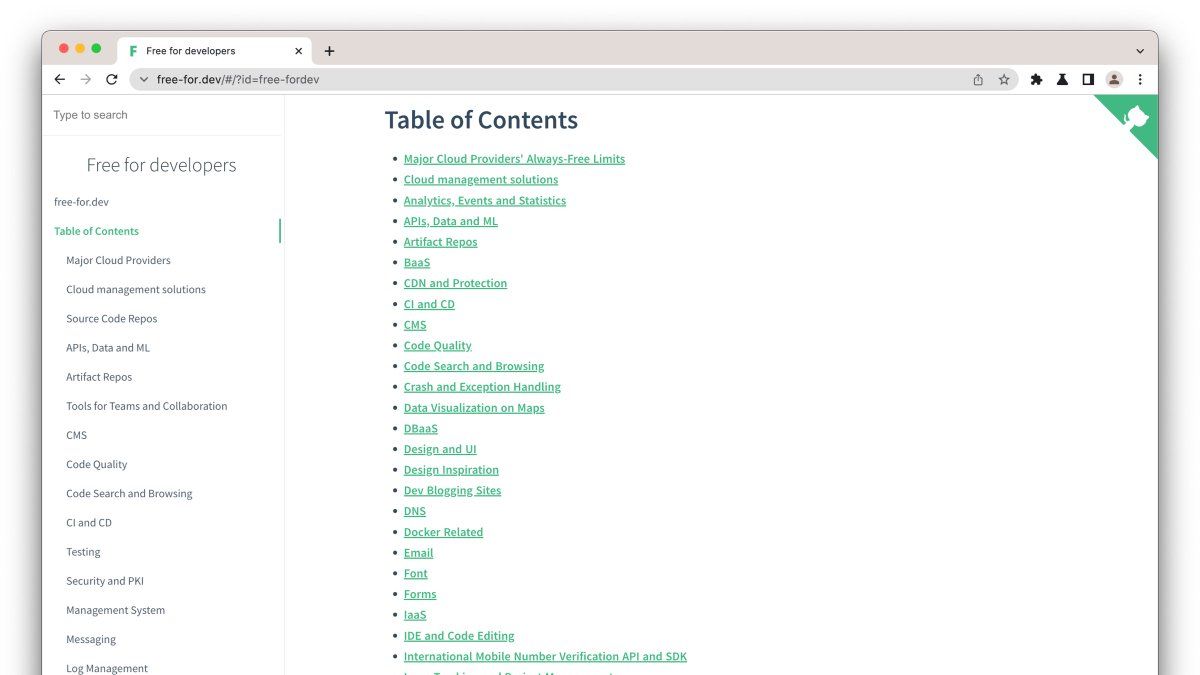The image size is (1200, 675).
Task: Select Source Code Repos in sidebar
Action: pyautogui.click(x=112, y=319)
